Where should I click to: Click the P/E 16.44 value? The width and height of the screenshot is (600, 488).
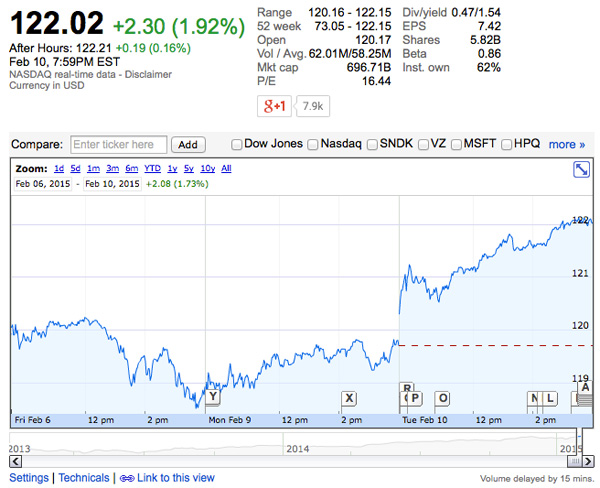pos(377,81)
